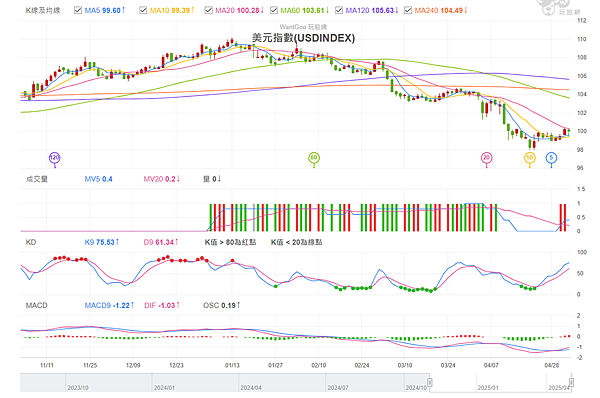This screenshot has width=600, height=398.
Task: Click the MA60 103.61 label
Action: pos(305,10)
